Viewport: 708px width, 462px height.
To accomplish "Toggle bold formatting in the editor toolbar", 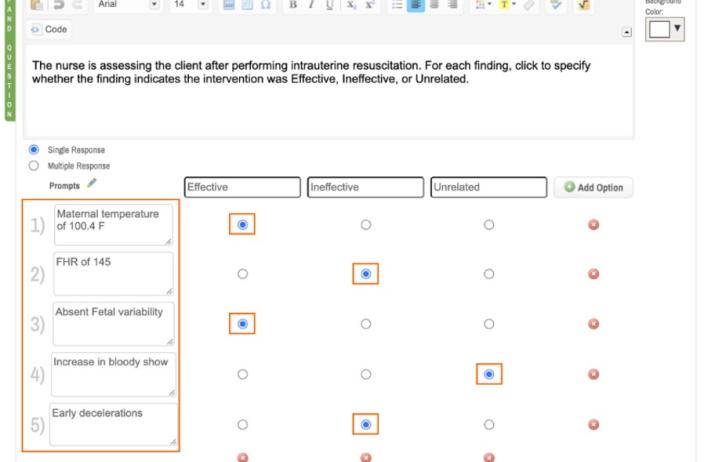I will point(293,5).
